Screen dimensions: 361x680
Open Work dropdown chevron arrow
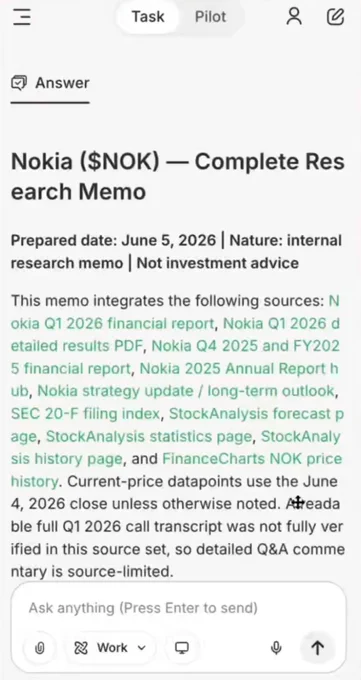[141, 648]
